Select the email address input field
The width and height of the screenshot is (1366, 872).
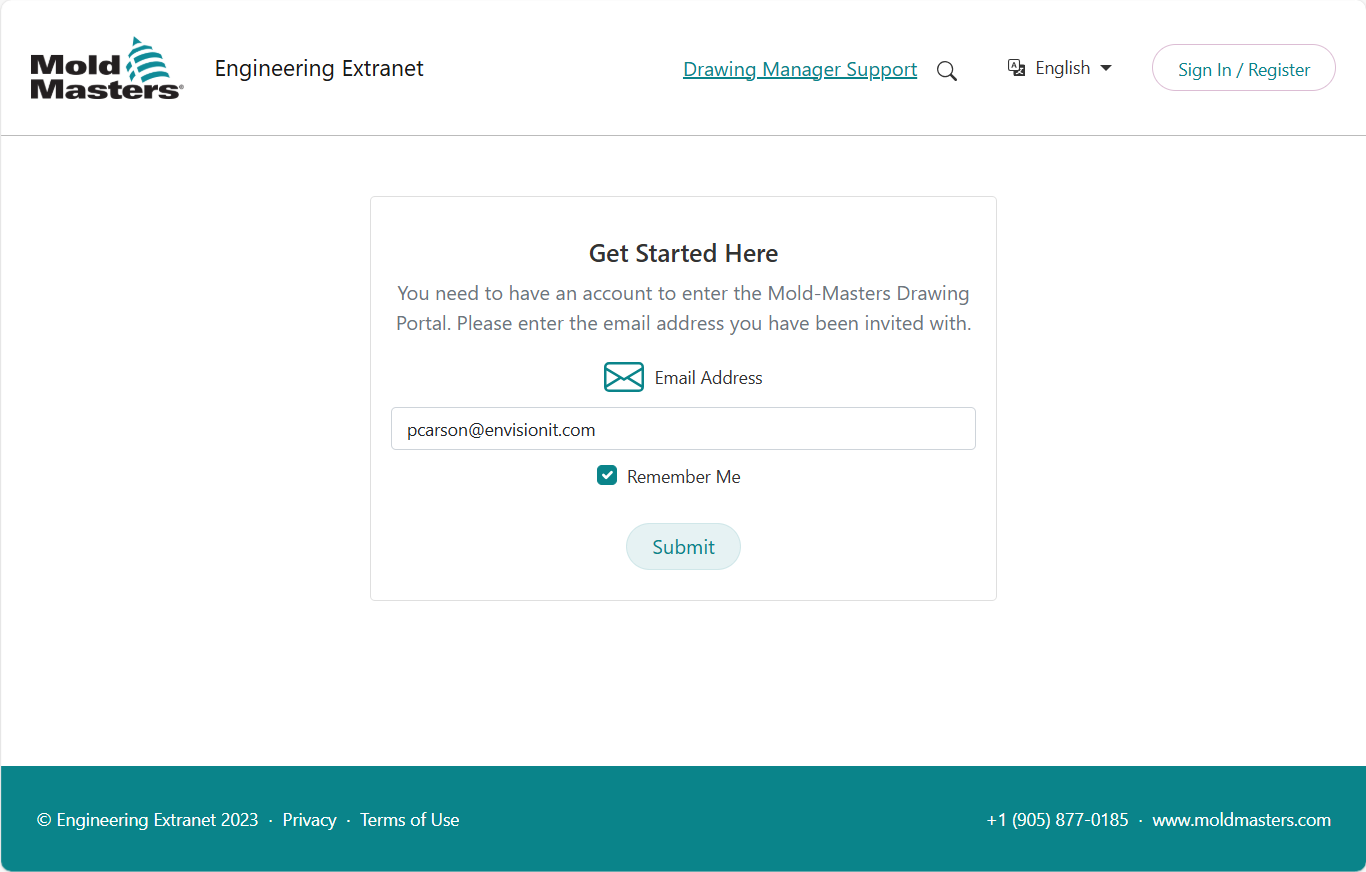click(x=683, y=428)
